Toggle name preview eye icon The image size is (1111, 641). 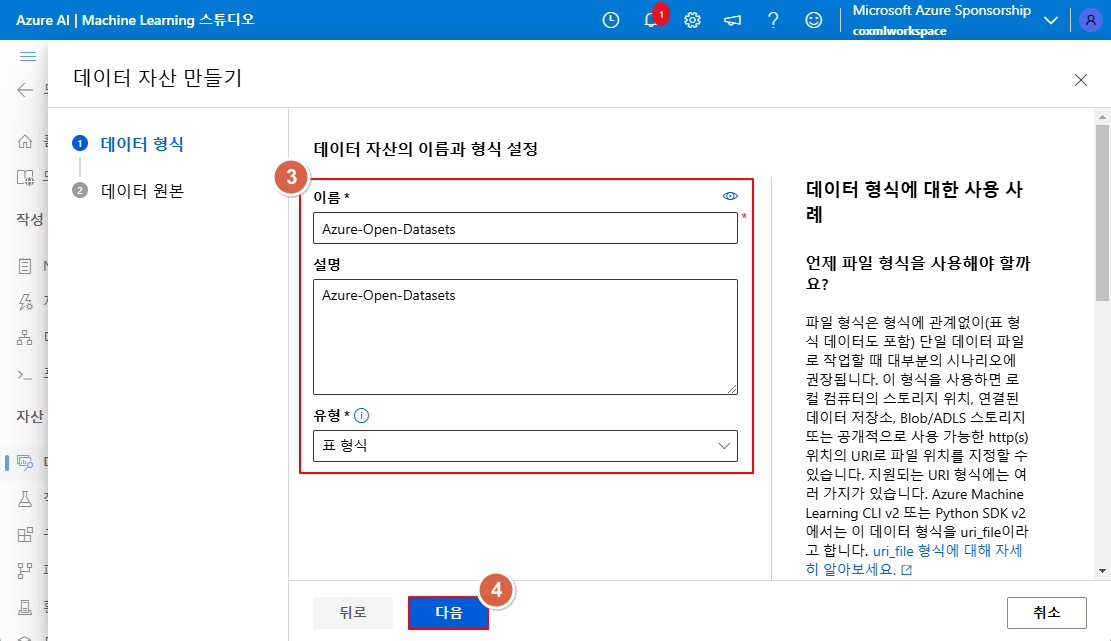730,196
